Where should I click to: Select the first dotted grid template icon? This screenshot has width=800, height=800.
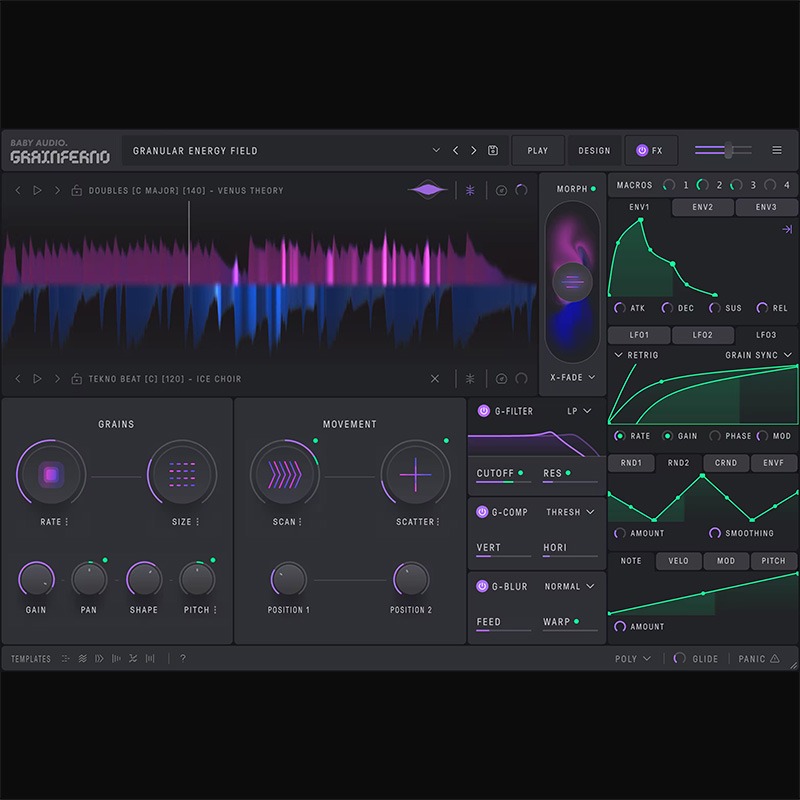pyautogui.click(x=65, y=658)
